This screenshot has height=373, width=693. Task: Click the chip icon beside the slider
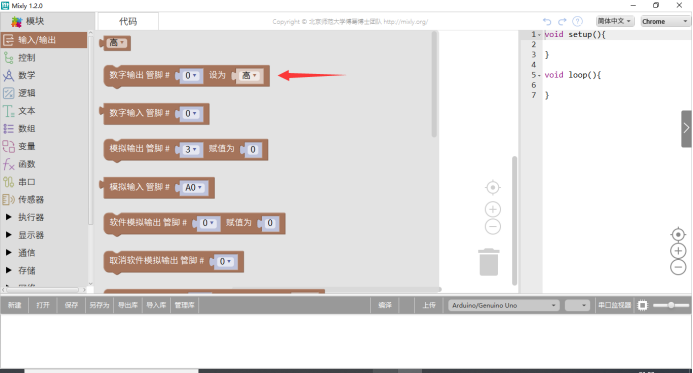click(643, 305)
